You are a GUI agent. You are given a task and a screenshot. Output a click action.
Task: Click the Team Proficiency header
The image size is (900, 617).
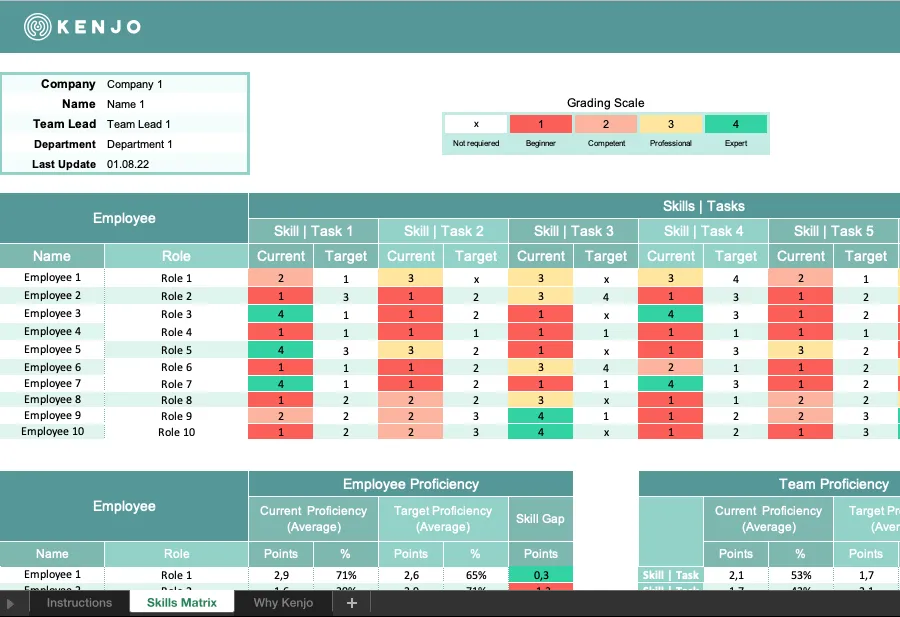click(833, 484)
